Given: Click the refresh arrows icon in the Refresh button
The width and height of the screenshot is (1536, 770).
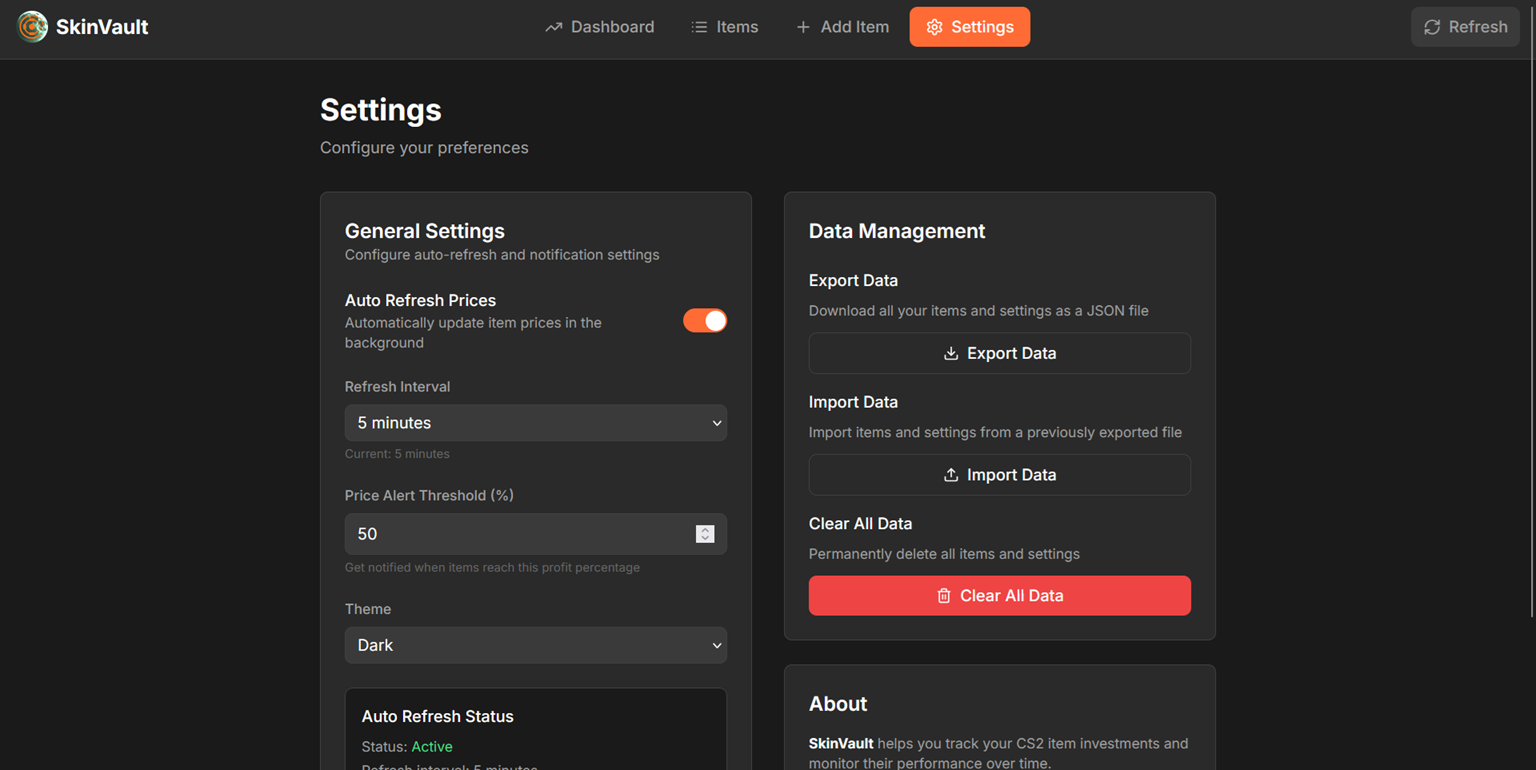Looking at the screenshot, I should 1430,26.
